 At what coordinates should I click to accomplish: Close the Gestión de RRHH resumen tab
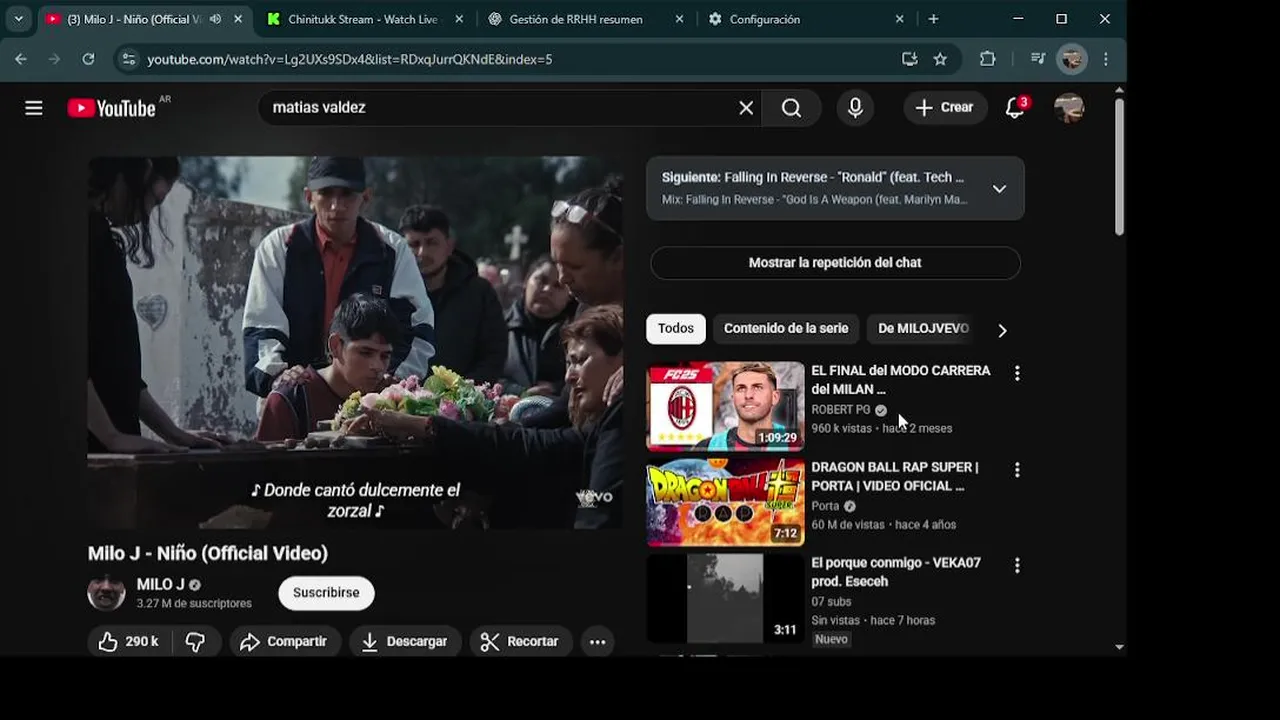click(679, 19)
